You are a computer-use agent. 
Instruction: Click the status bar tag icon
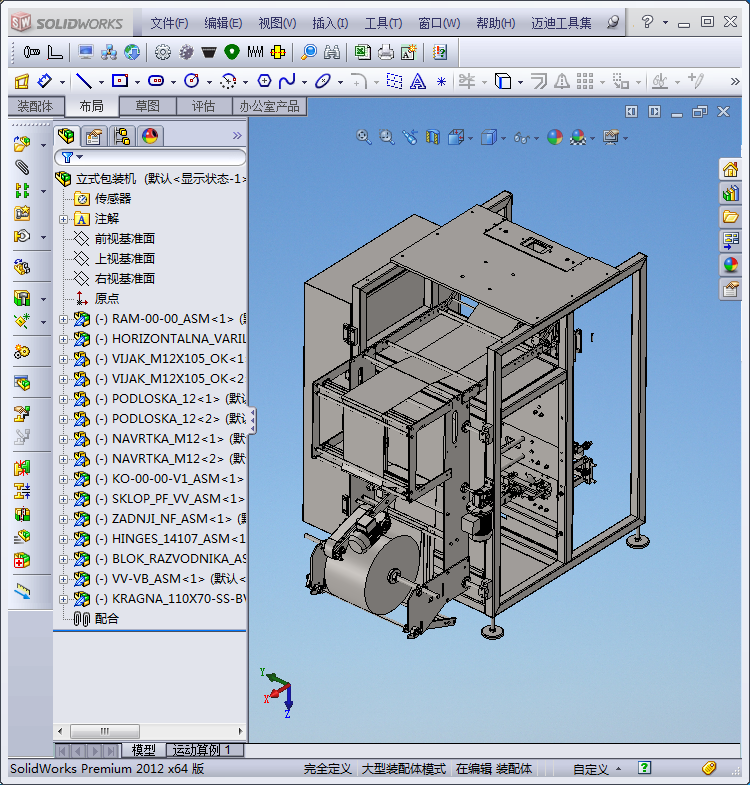tap(709, 767)
